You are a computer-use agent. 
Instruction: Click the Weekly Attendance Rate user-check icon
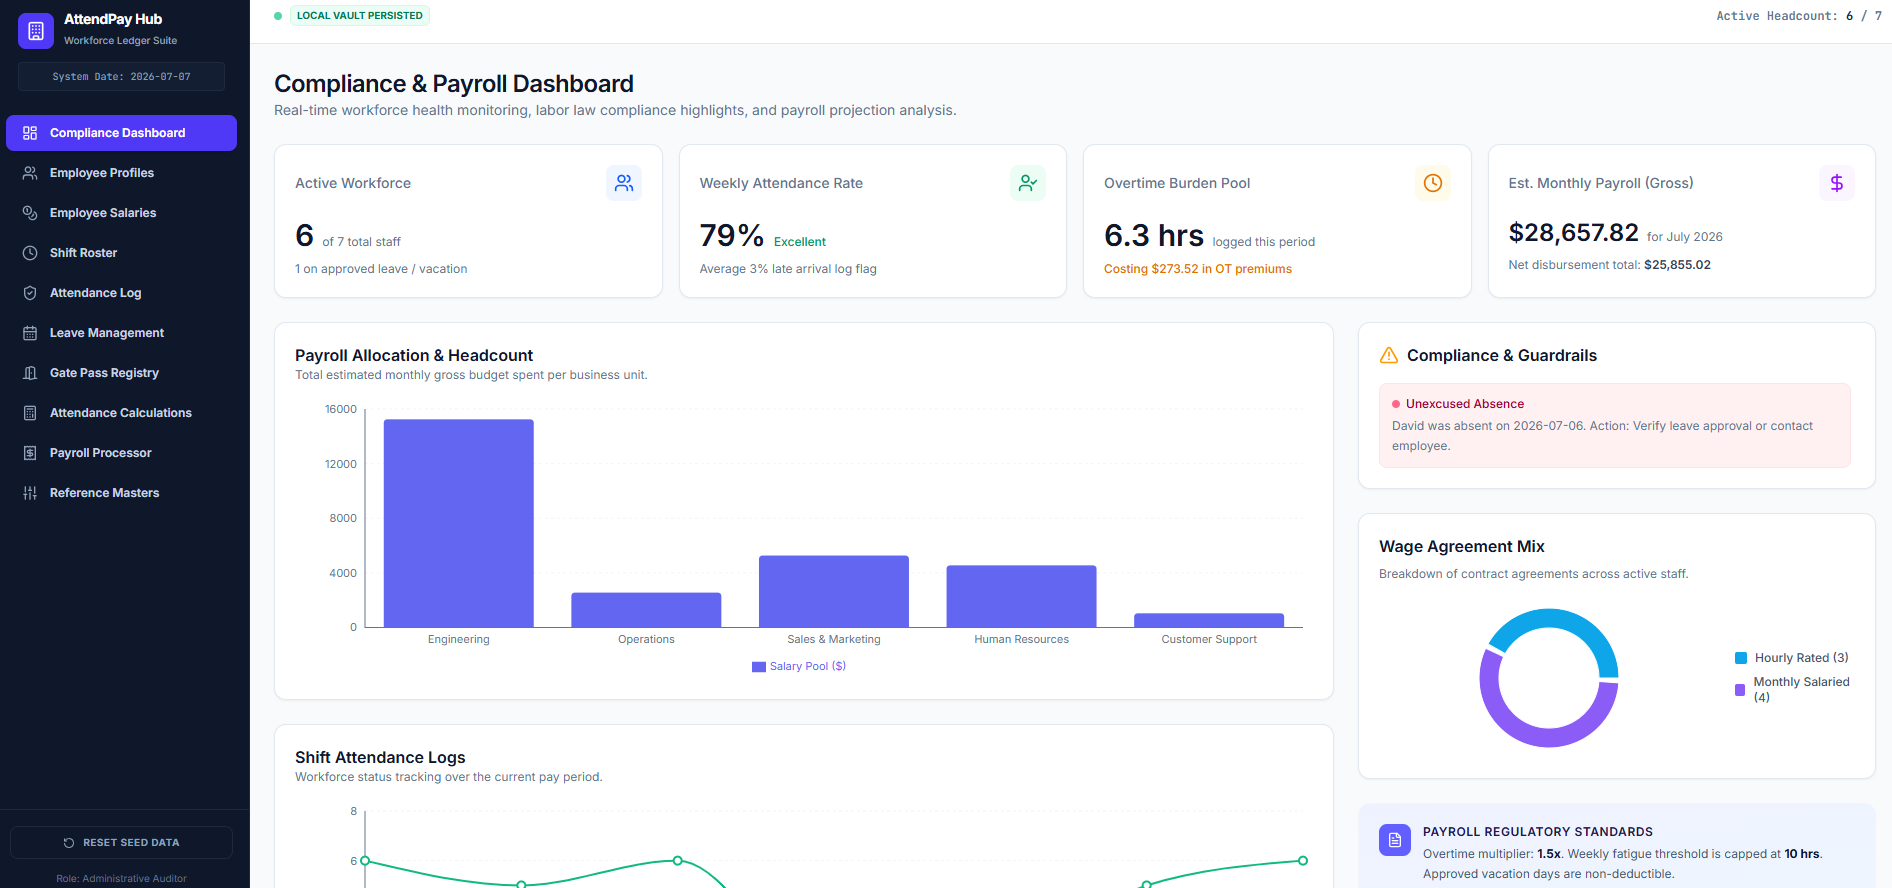pos(1028,183)
